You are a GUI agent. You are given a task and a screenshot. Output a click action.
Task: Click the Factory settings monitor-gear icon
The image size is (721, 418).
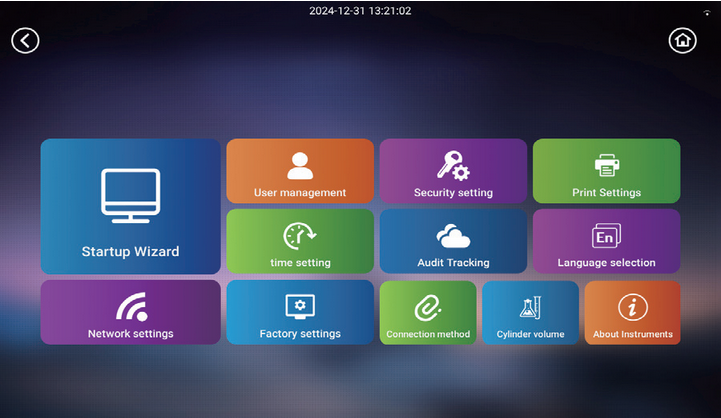[x=300, y=306]
